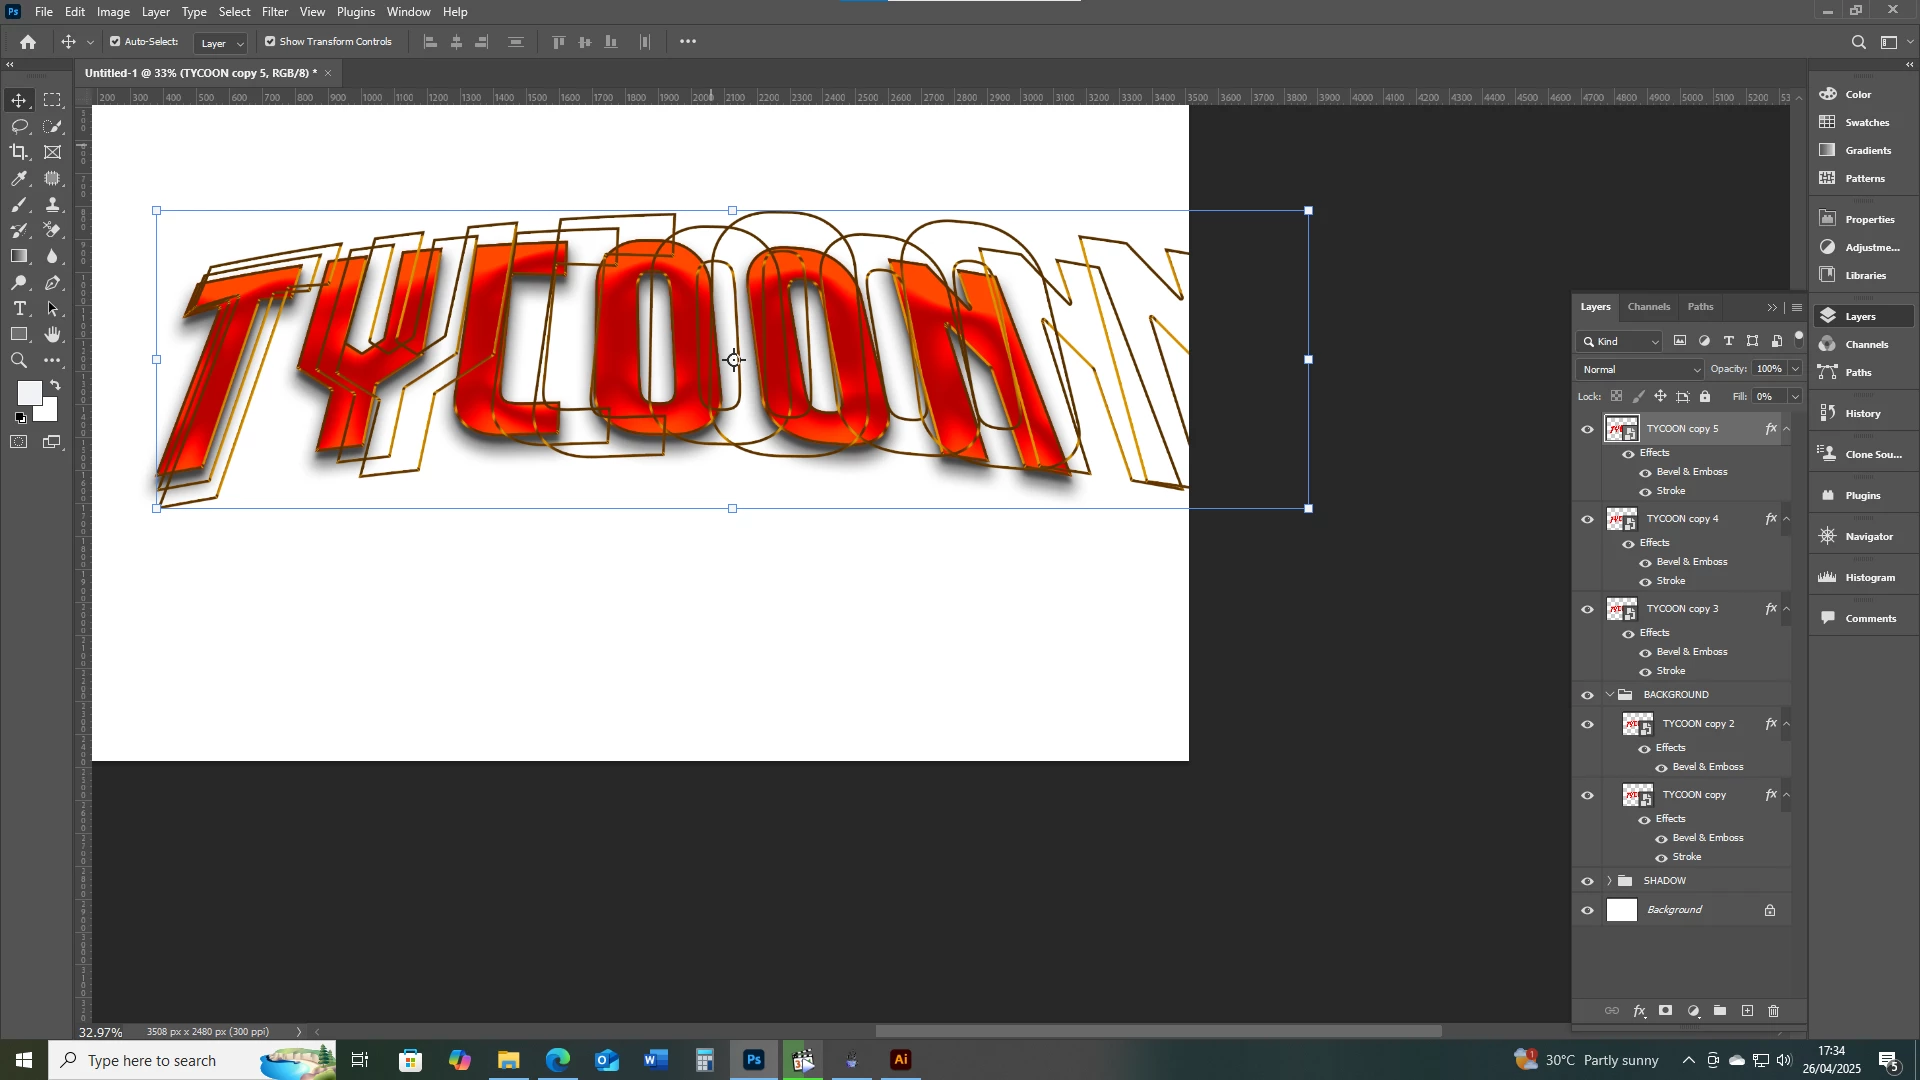
Task: Create new group folder icon
Action: tap(1720, 1012)
